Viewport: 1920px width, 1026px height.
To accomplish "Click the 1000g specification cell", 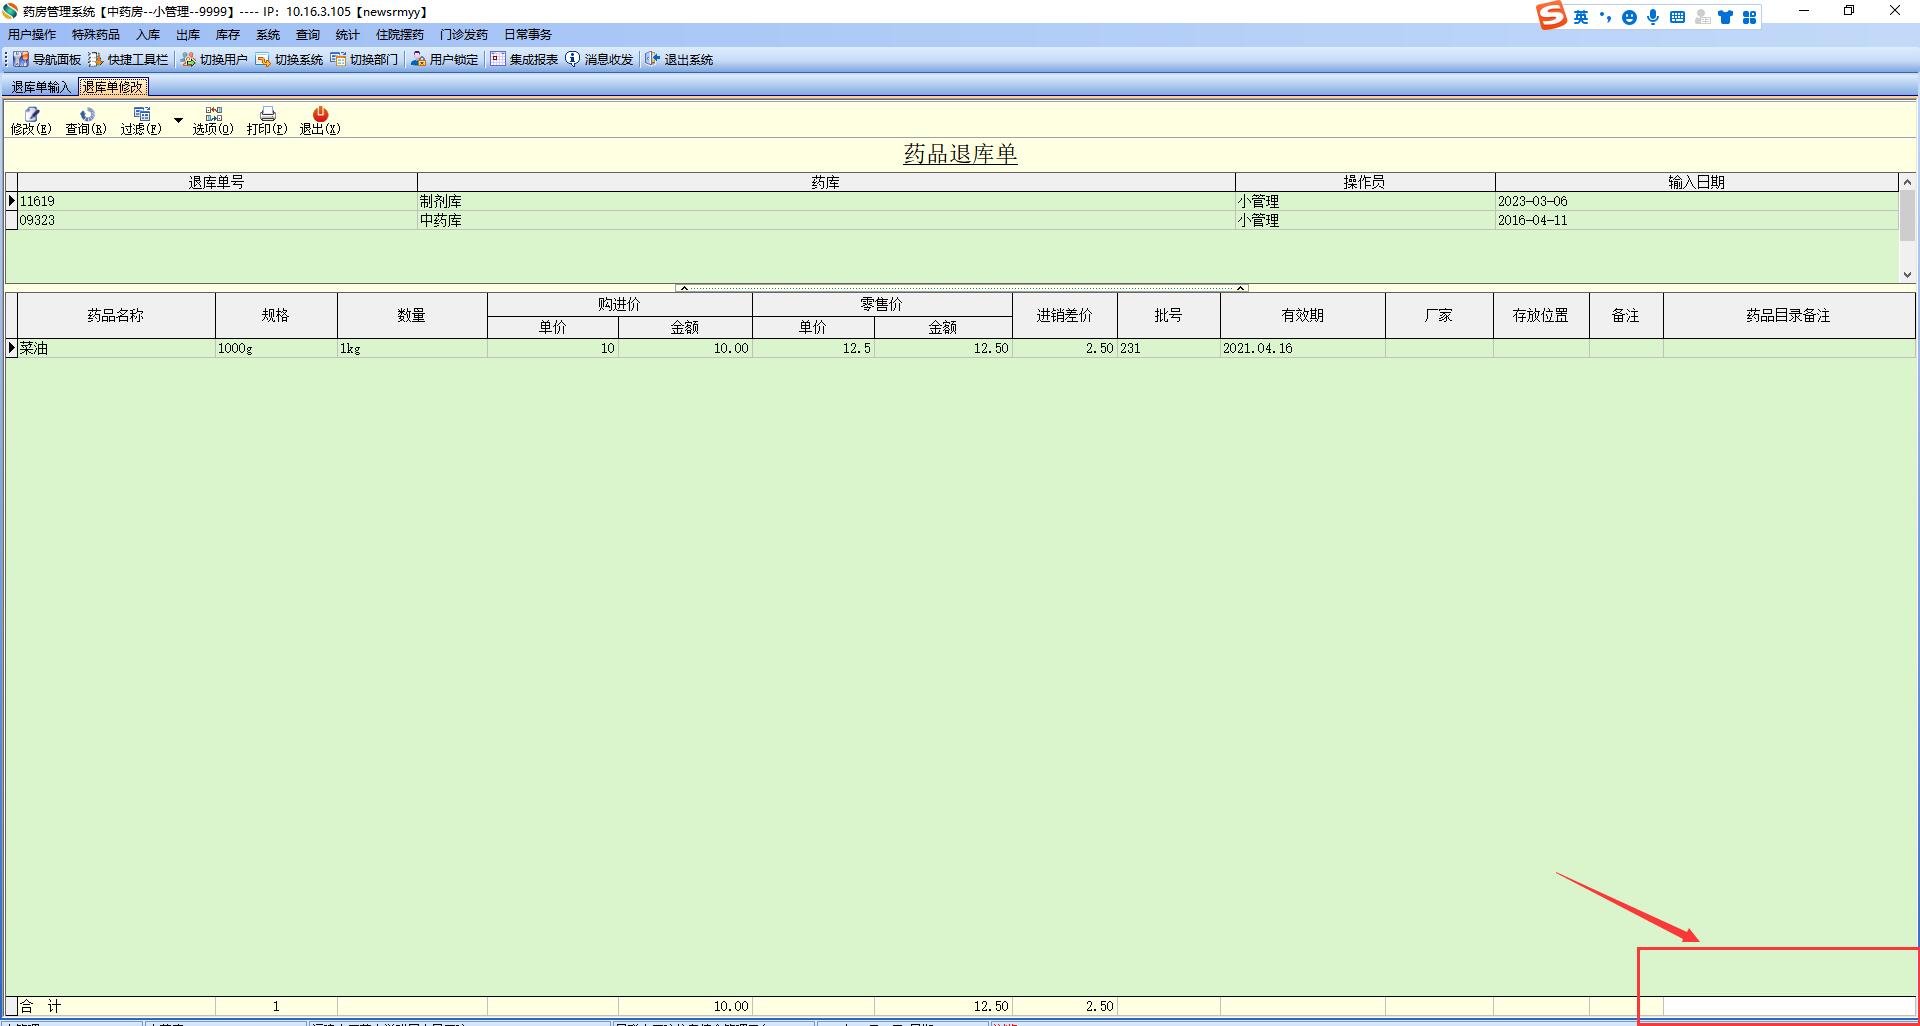I will [276, 348].
